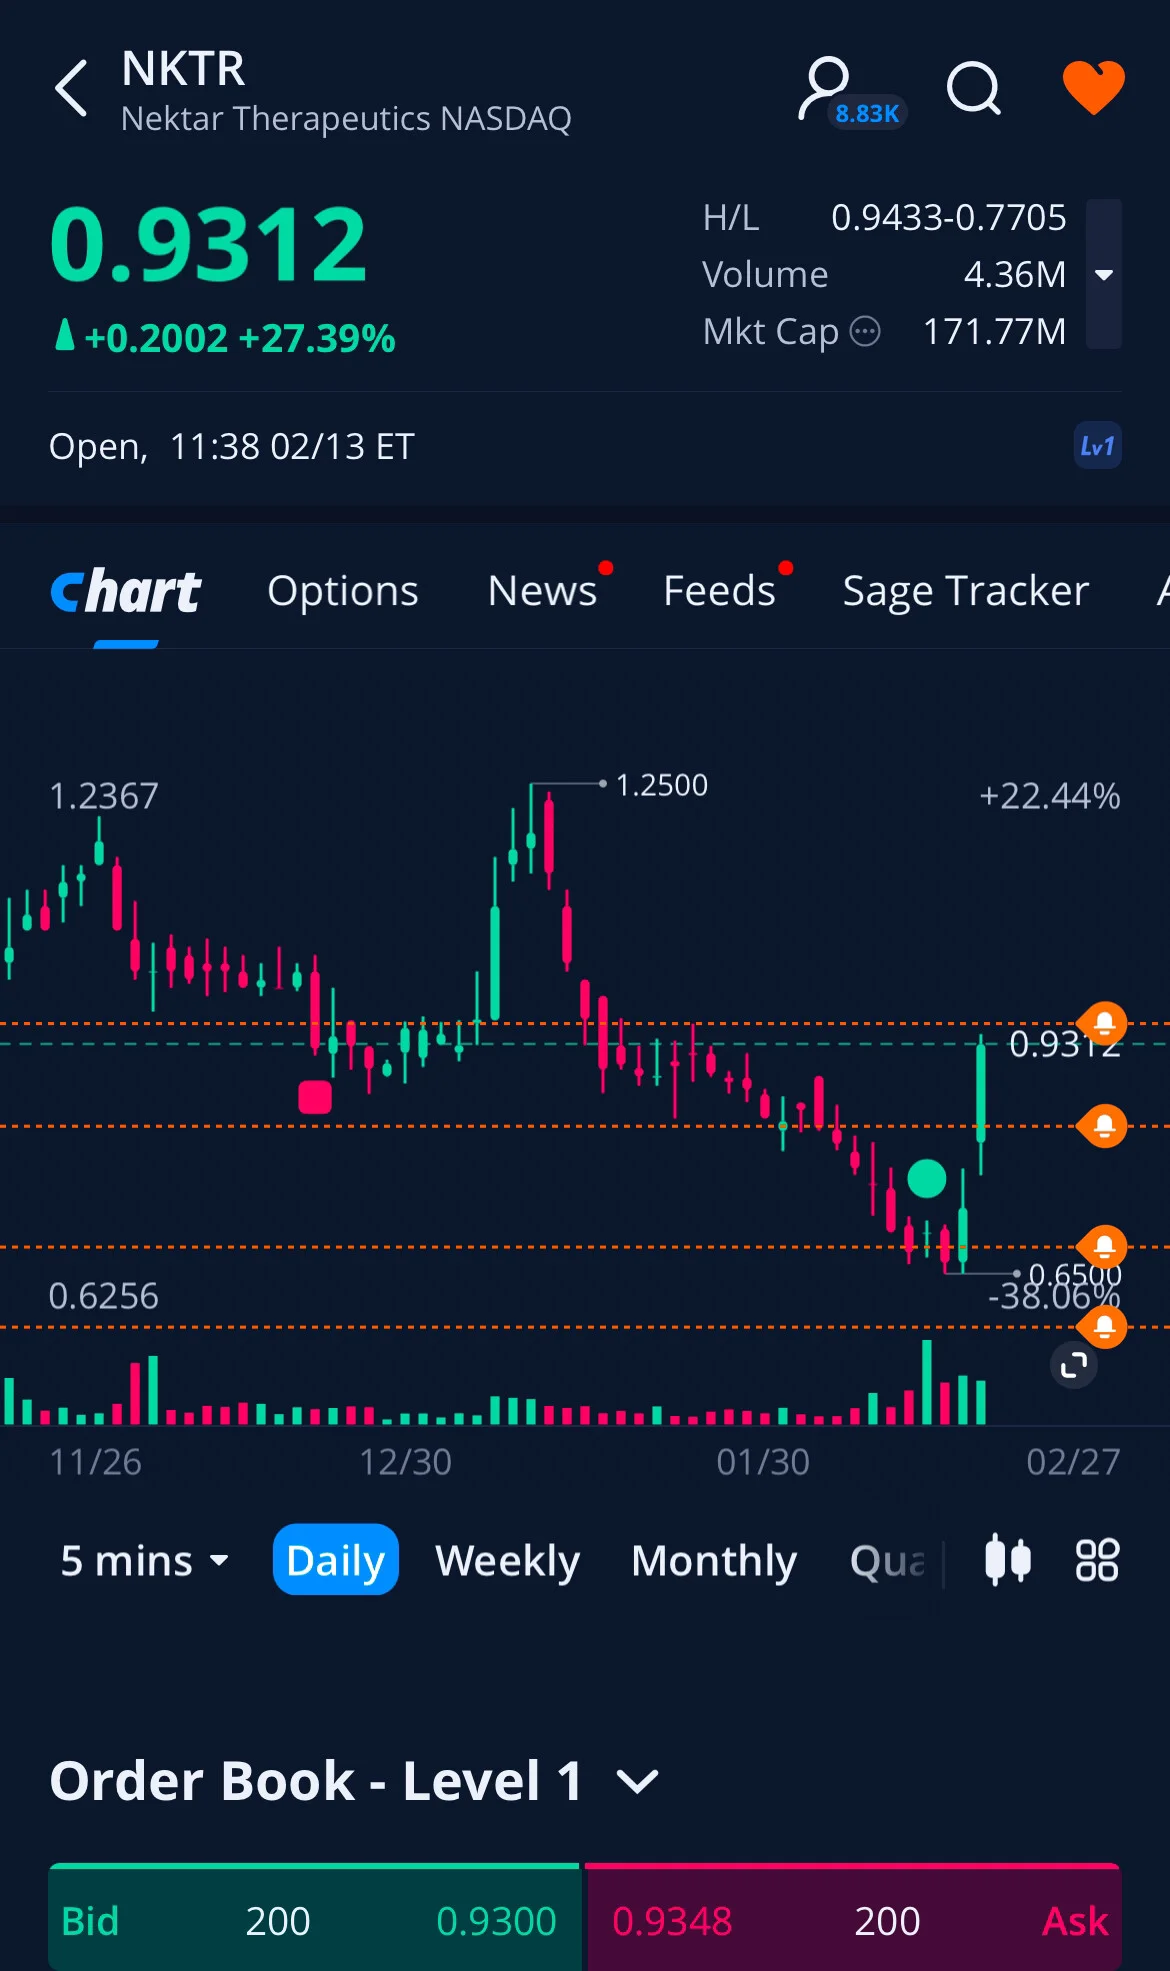This screenshot has width=1170, height=1971.
Task: Tap the alert bell between 0.9312 and 0.6500 labels
Action: [x=1104, y=1126]
